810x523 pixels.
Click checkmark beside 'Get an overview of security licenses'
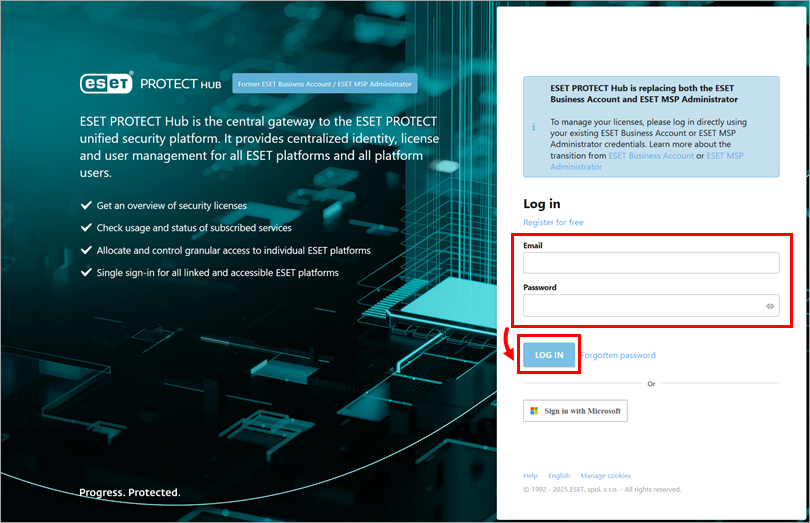86,205
